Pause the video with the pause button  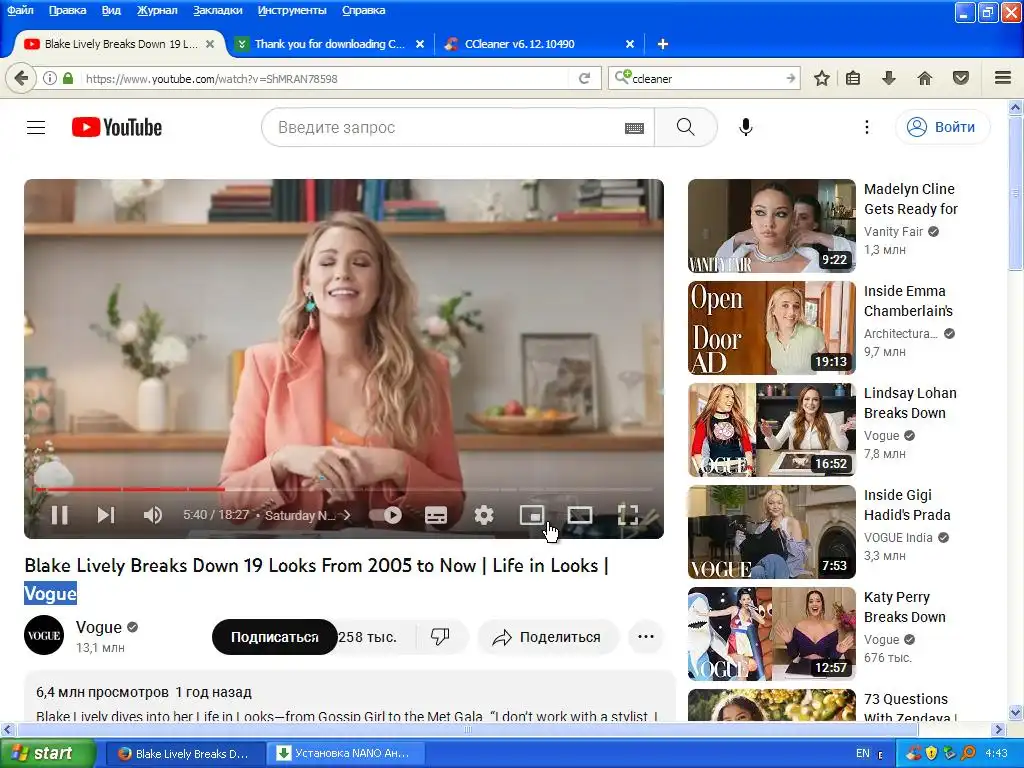[x=59, y=515]
